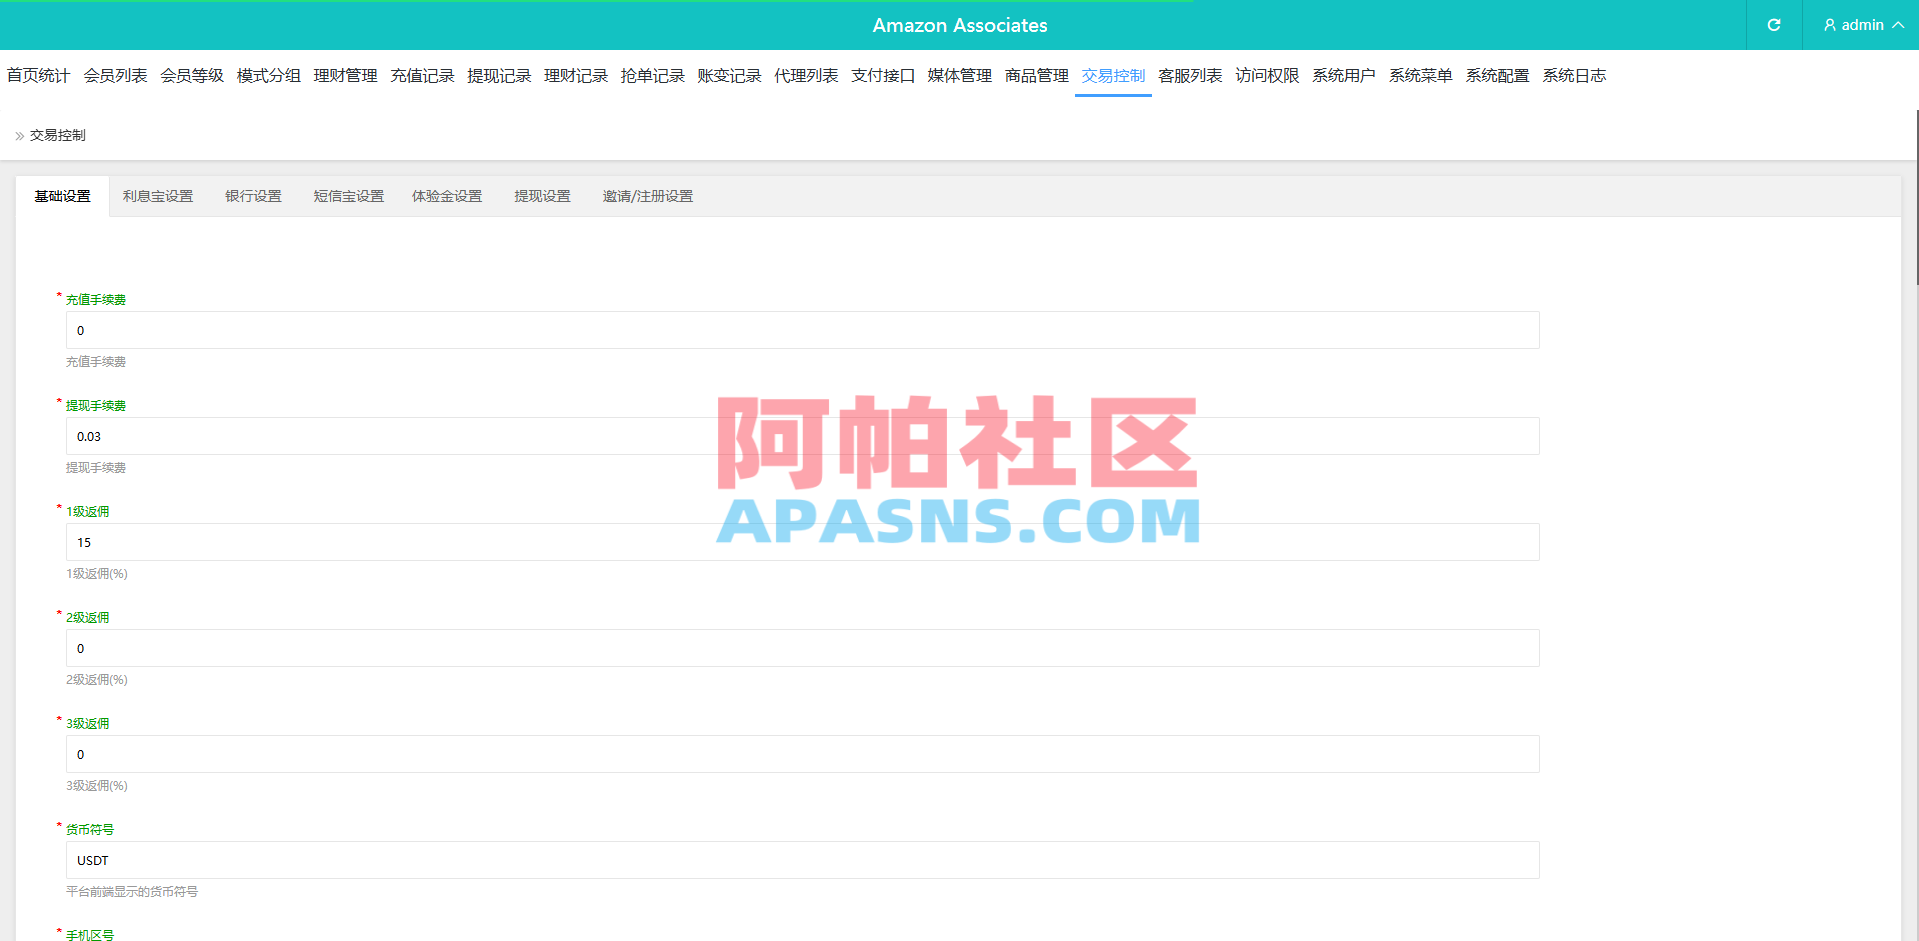Click the 货币符号 field showing USDT
The width and height of the screenshot is (1919, 941).
click(800, 860)
